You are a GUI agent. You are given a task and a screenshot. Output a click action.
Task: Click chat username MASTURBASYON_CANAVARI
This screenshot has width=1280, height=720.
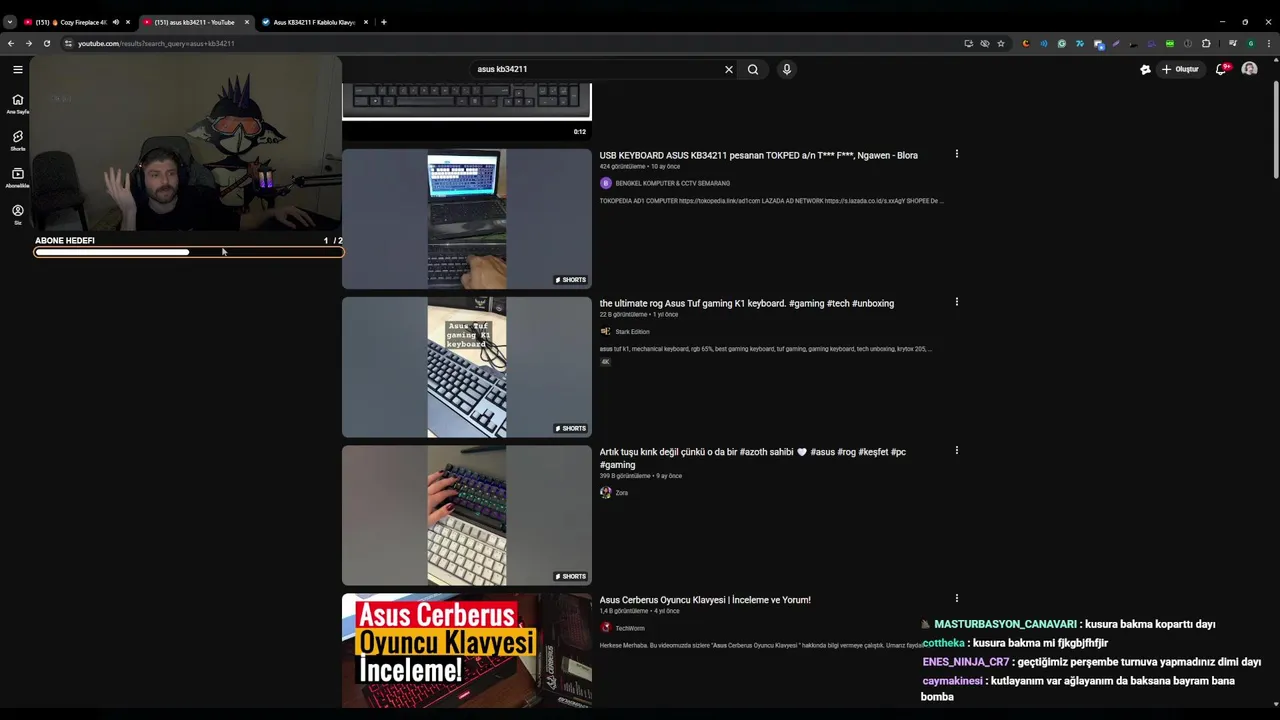1005,624
